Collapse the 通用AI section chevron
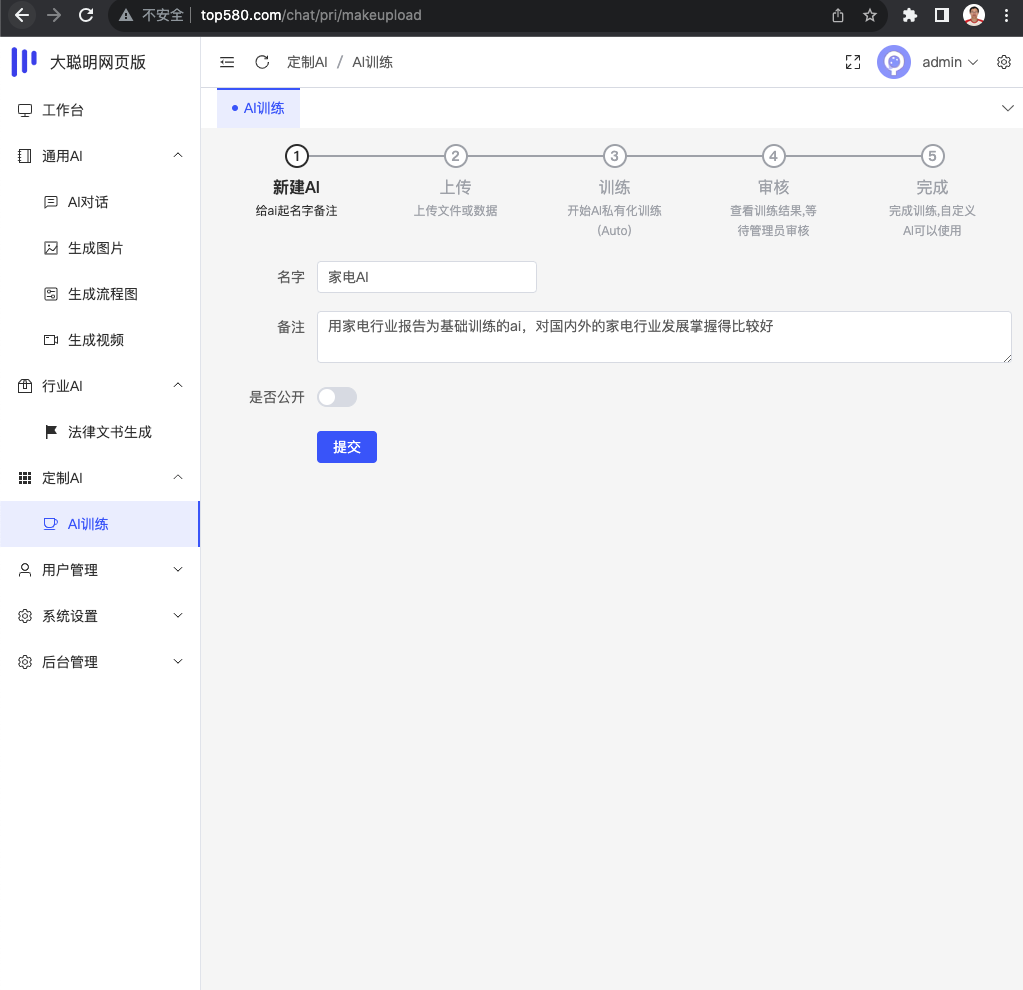This screenshot has height=990, width=1023. [x=177, y=155]
